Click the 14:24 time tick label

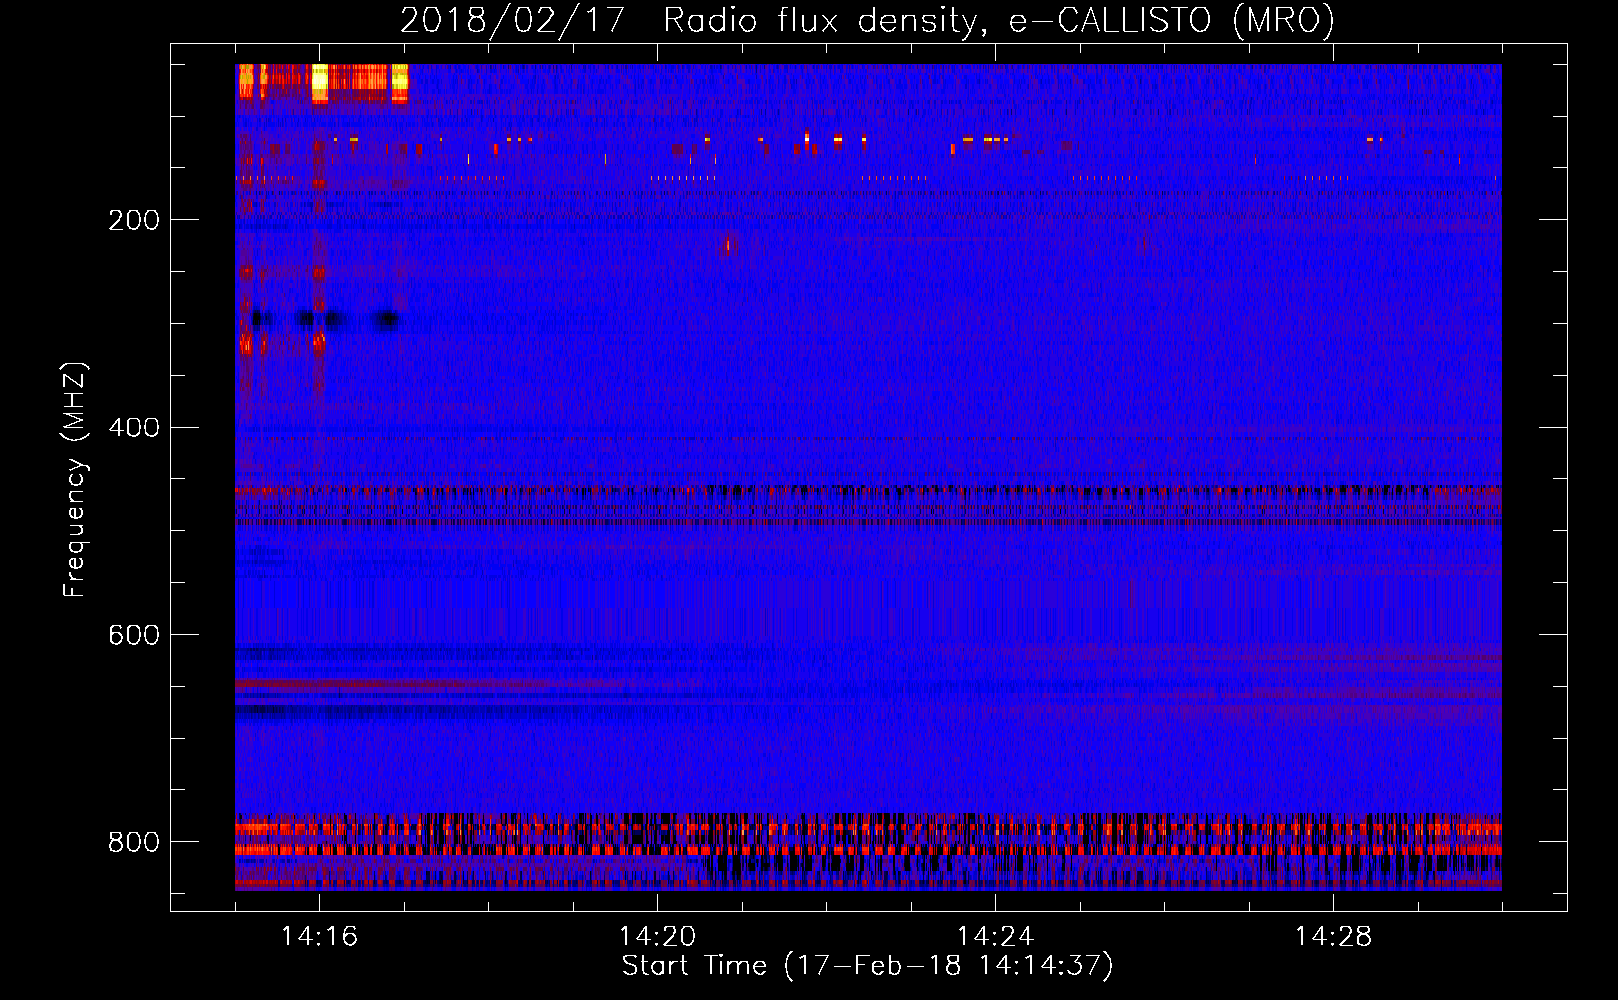coord(995,936)
